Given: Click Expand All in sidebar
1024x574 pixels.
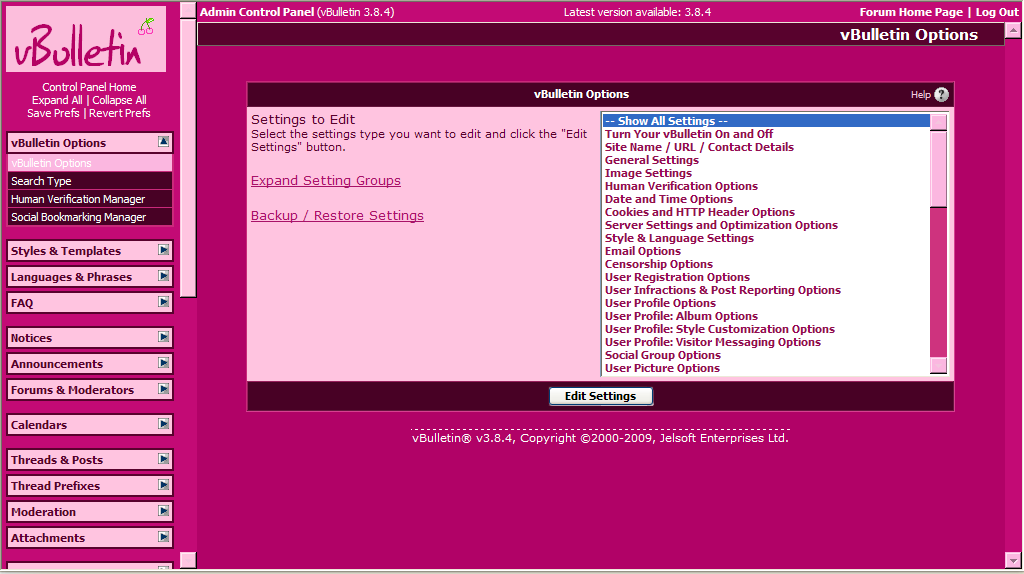Looking at the screenshot, I should pos(57,100).
